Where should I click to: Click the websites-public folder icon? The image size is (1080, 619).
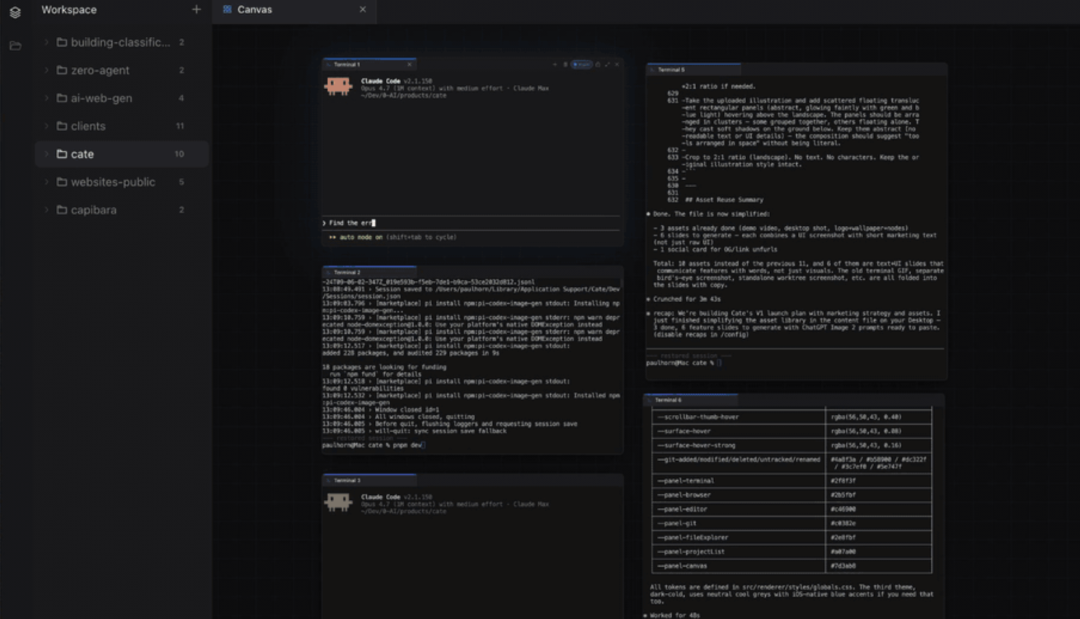point(62,182)
